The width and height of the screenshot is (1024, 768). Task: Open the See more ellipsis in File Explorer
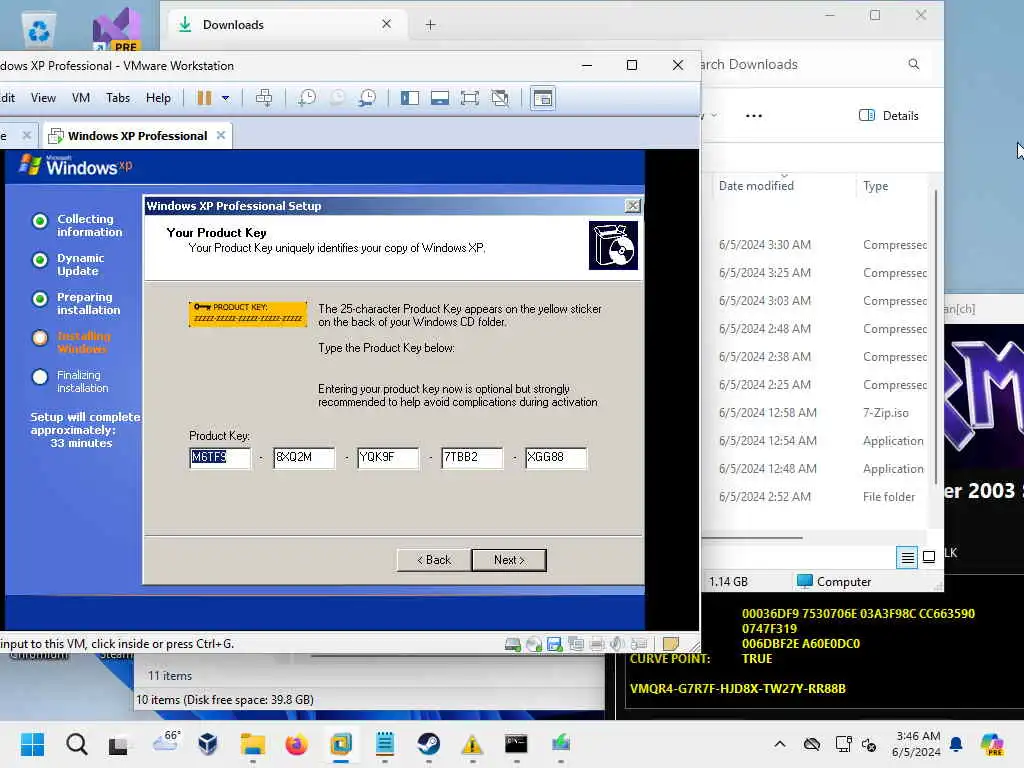click(x=754, y=116)
